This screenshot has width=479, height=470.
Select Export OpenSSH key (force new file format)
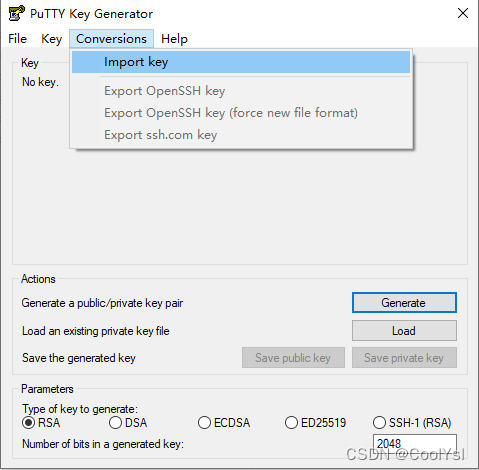coord(241,113)
